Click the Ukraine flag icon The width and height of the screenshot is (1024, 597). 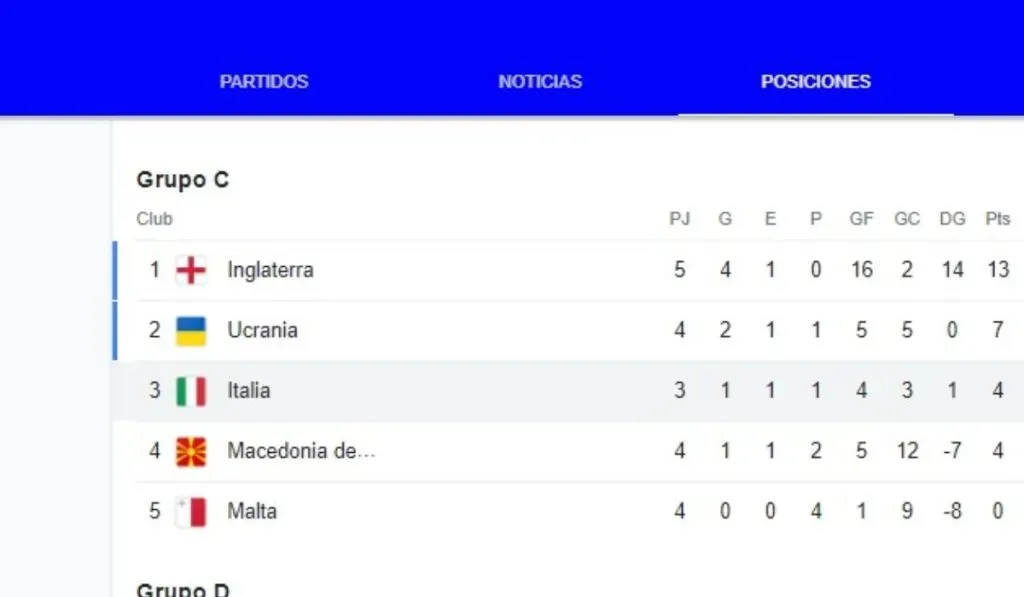191,331
